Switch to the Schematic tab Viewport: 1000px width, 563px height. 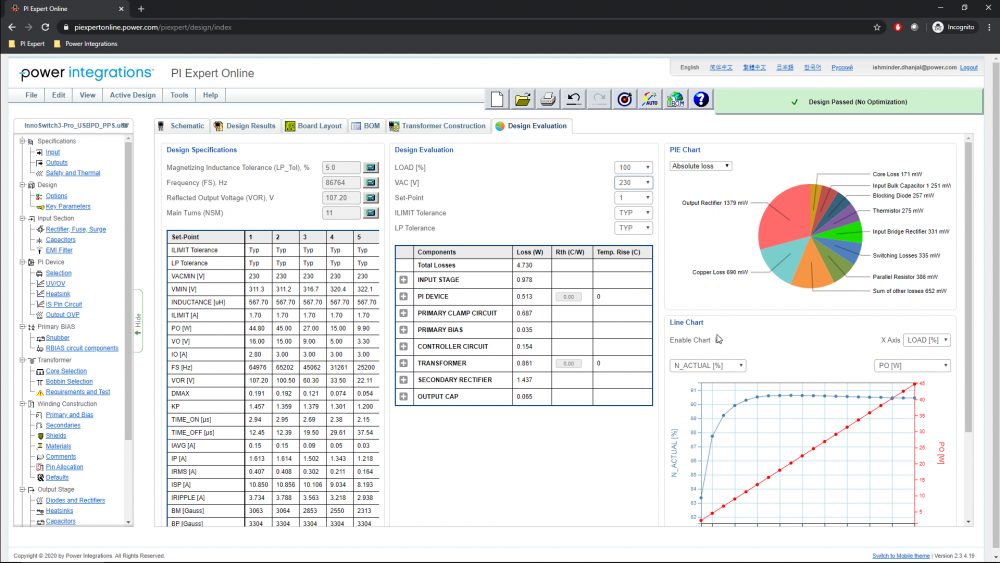click(181, 126)
